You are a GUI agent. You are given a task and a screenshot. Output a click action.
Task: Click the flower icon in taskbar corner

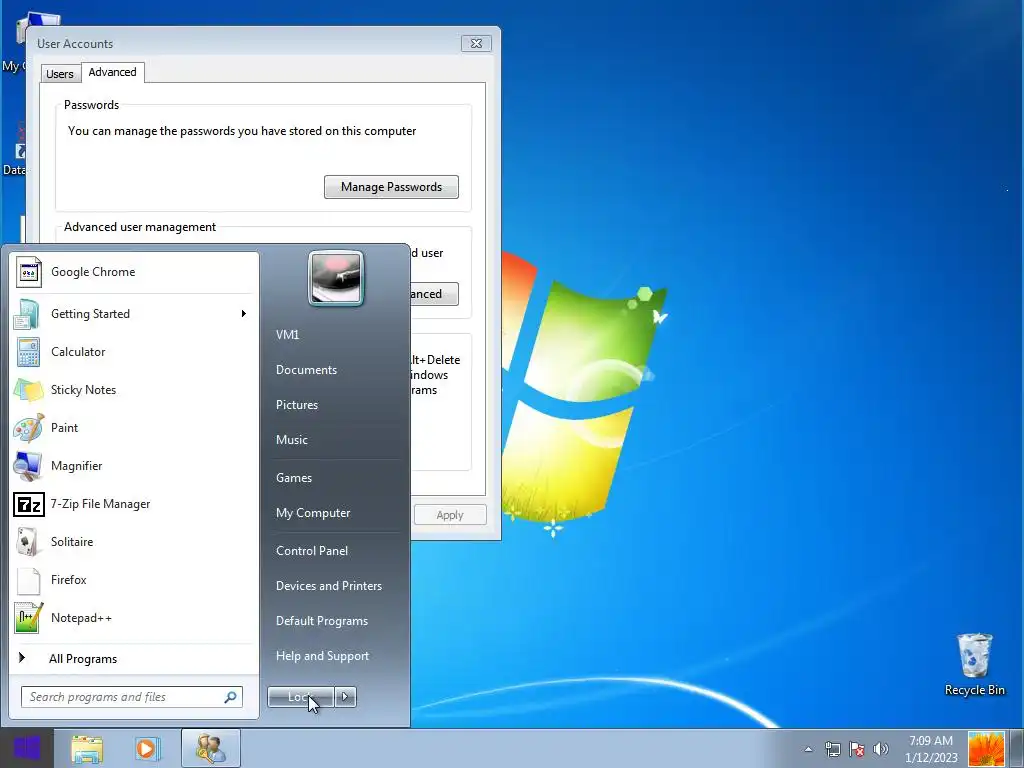click(x=986, y=749)
